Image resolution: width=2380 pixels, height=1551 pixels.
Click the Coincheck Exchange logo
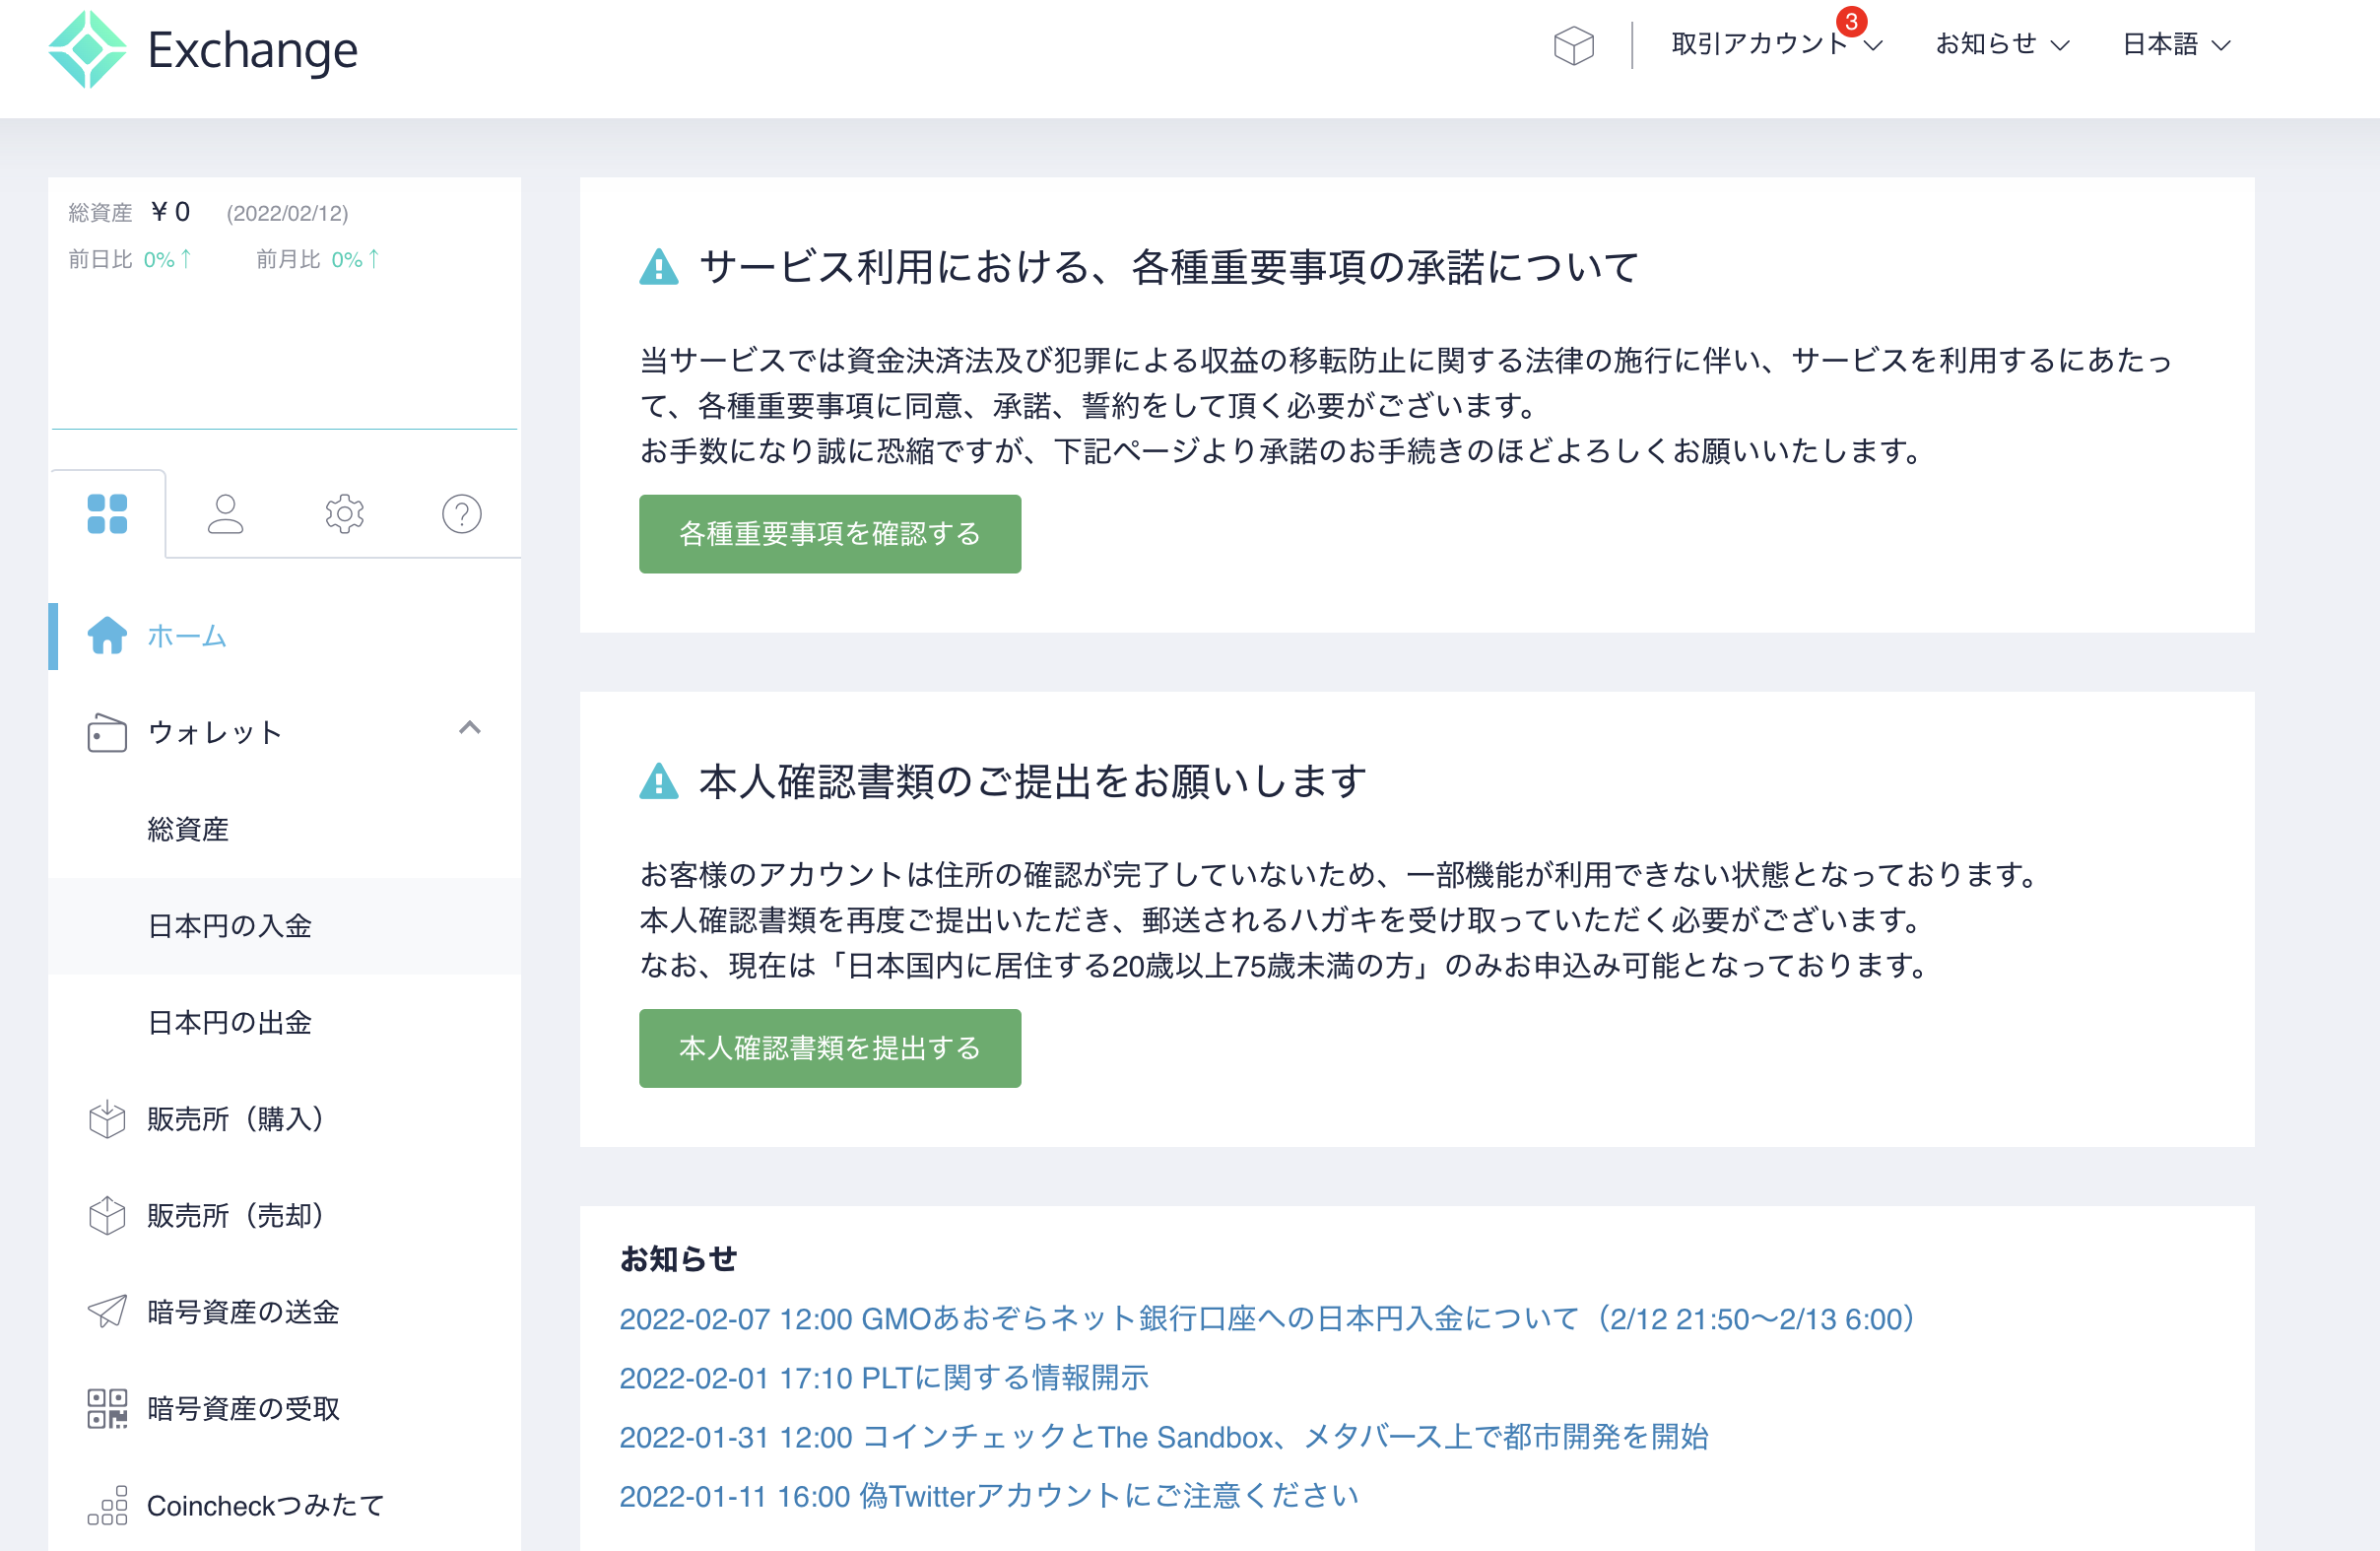click(x=203, y=49)
